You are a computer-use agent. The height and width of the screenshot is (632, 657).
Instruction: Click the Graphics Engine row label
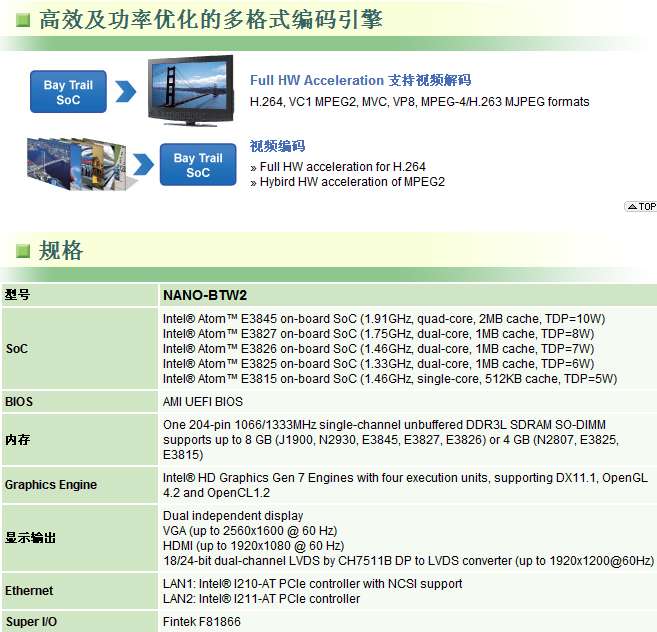point(51,485)
